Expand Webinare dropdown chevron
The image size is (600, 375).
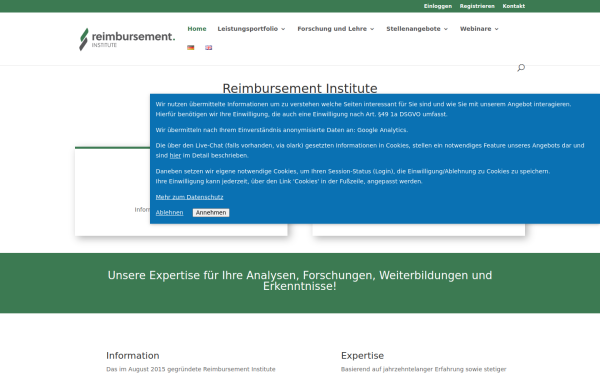tap(496, 29)
